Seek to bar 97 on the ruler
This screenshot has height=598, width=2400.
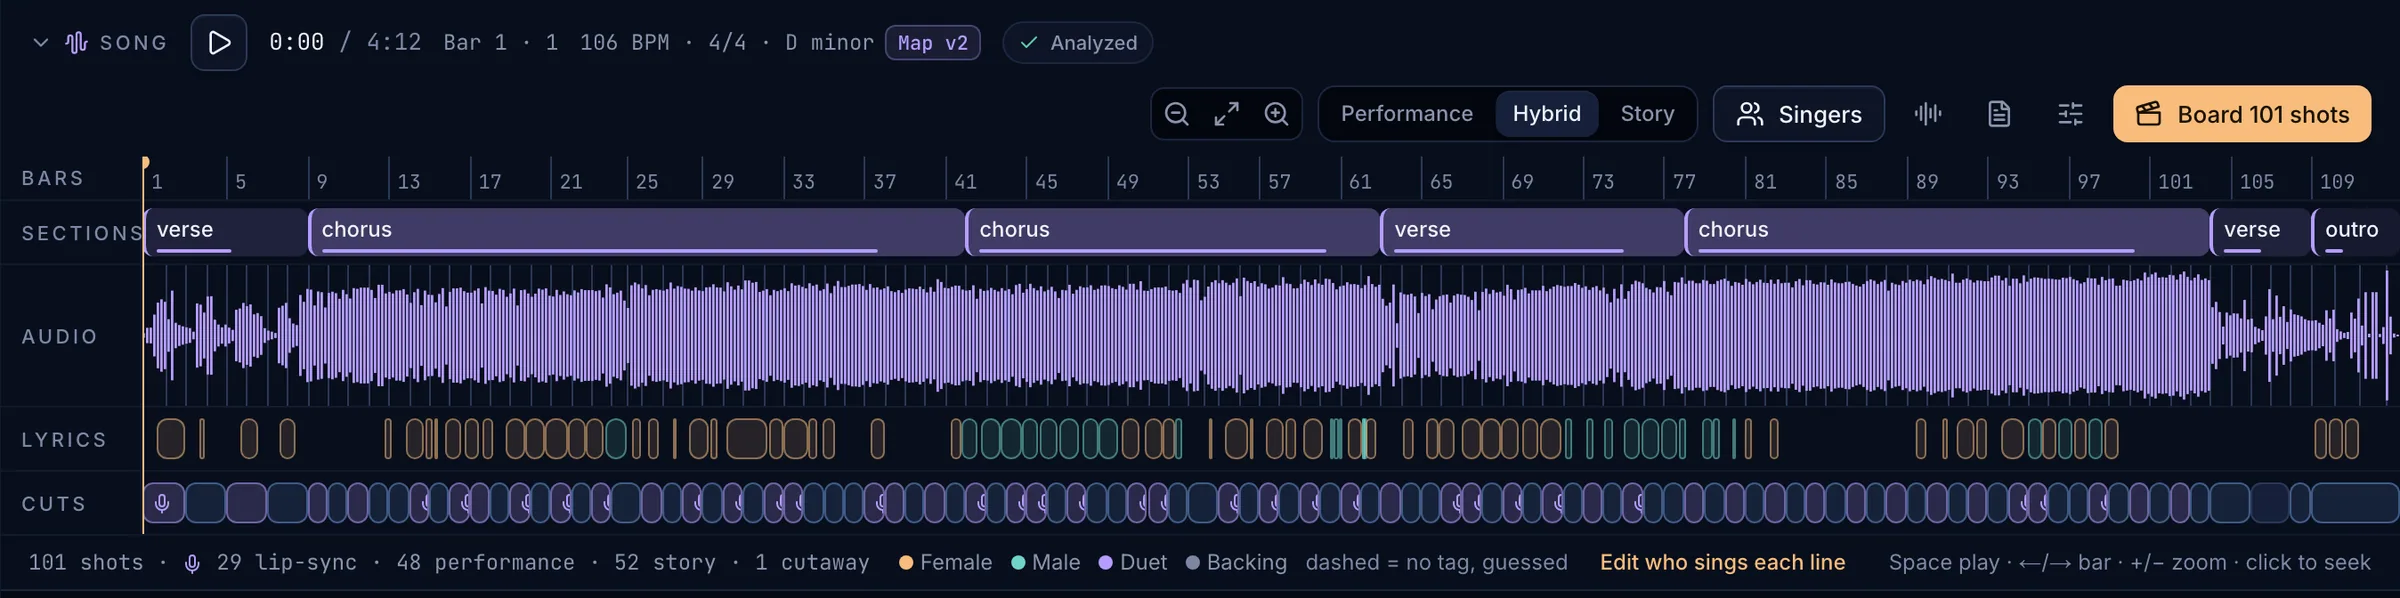(2089, 182)
